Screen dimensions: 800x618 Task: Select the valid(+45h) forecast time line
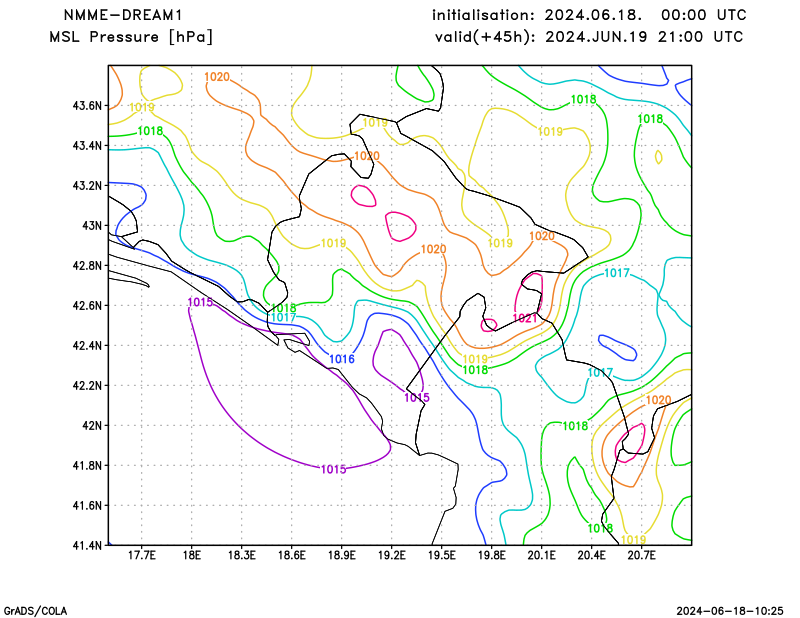pos(589,37)
